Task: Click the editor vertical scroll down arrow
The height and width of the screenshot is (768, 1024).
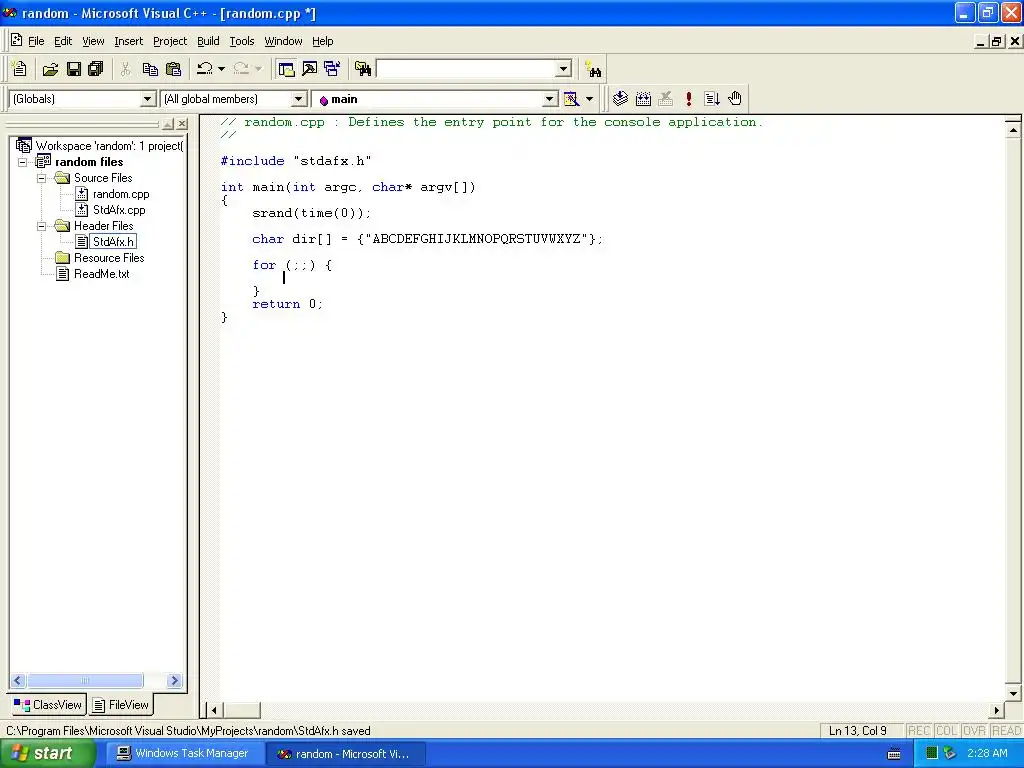Action: [x=1013, y=694]
